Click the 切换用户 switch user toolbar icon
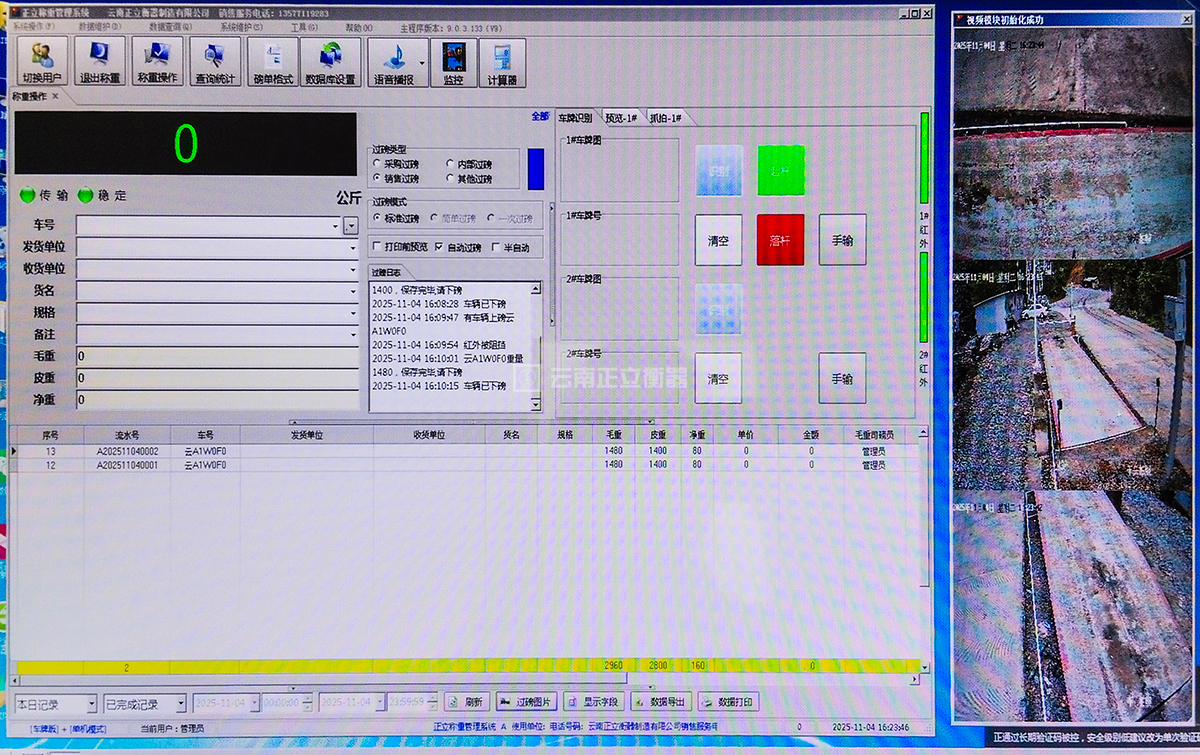1200x755 pixels. coord(42,62)
